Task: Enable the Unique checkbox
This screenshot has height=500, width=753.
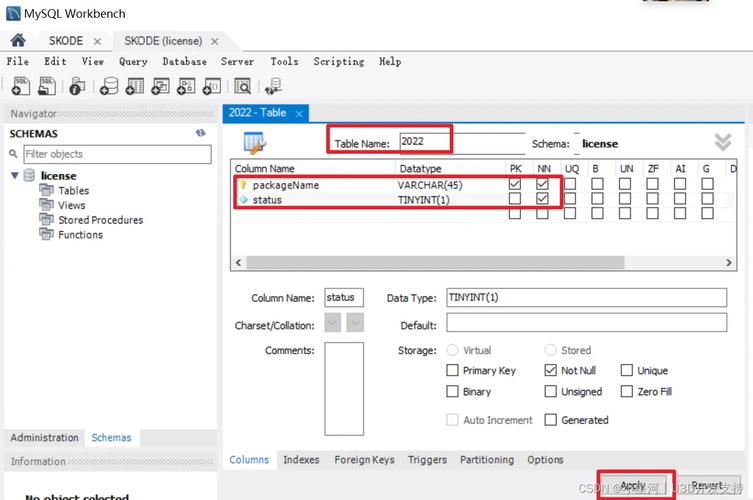Action: click(627, 370)
